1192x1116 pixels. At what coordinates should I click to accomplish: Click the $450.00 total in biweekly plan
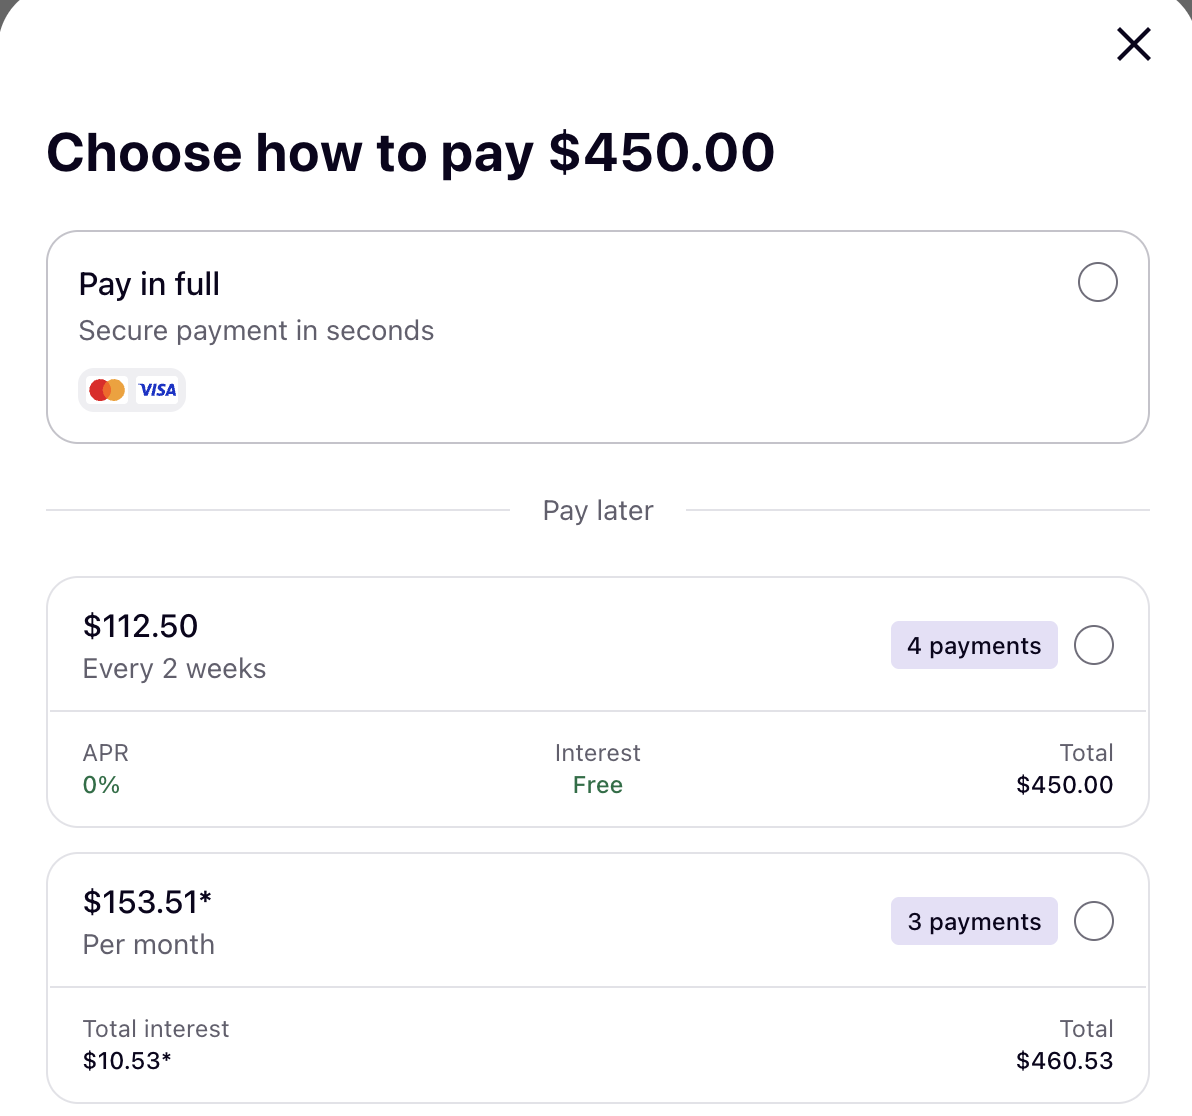click(x=1064, y=785)
